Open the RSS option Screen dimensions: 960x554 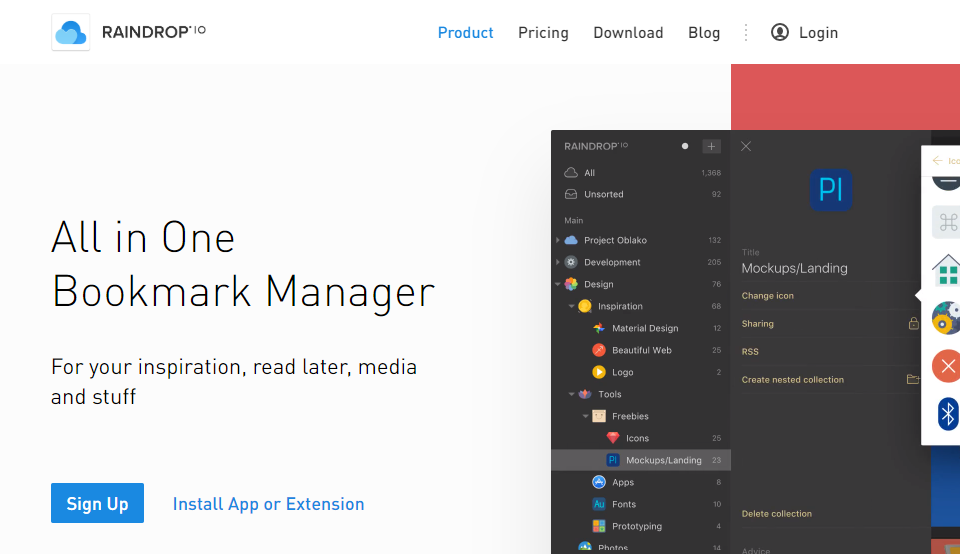(750, 352)
